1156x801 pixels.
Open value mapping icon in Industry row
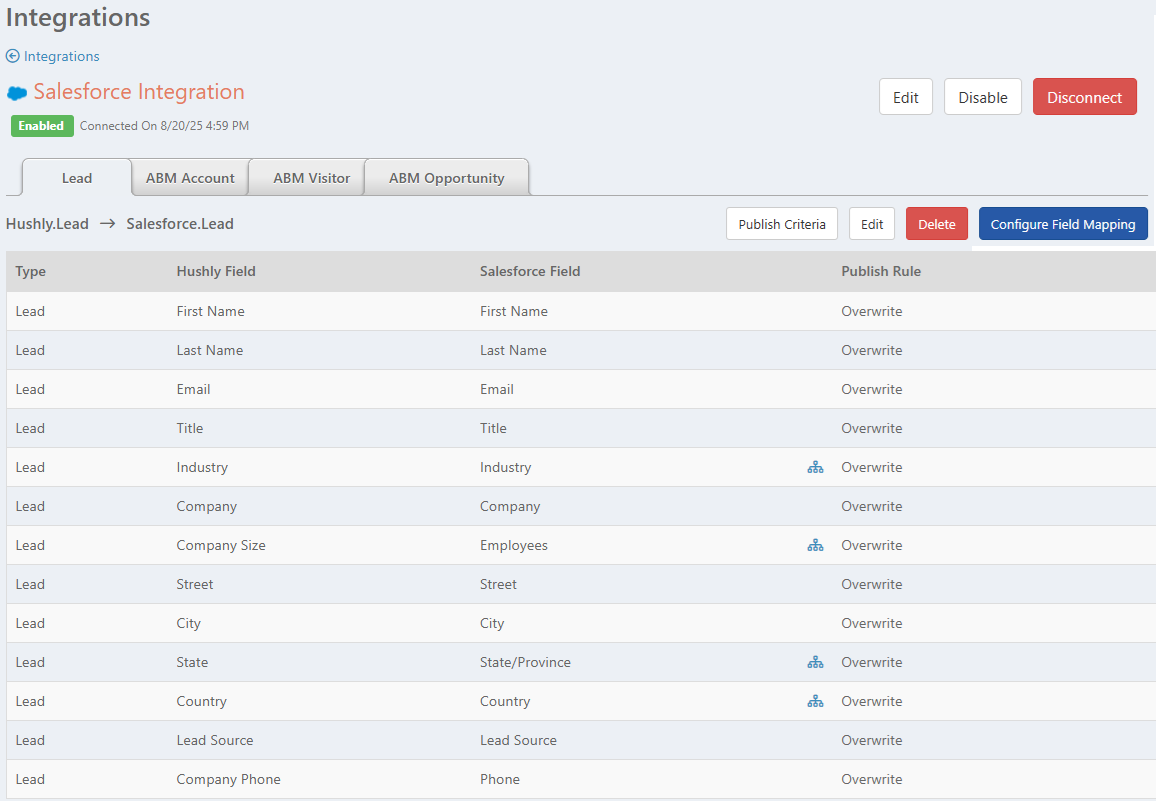click(815, 467)
